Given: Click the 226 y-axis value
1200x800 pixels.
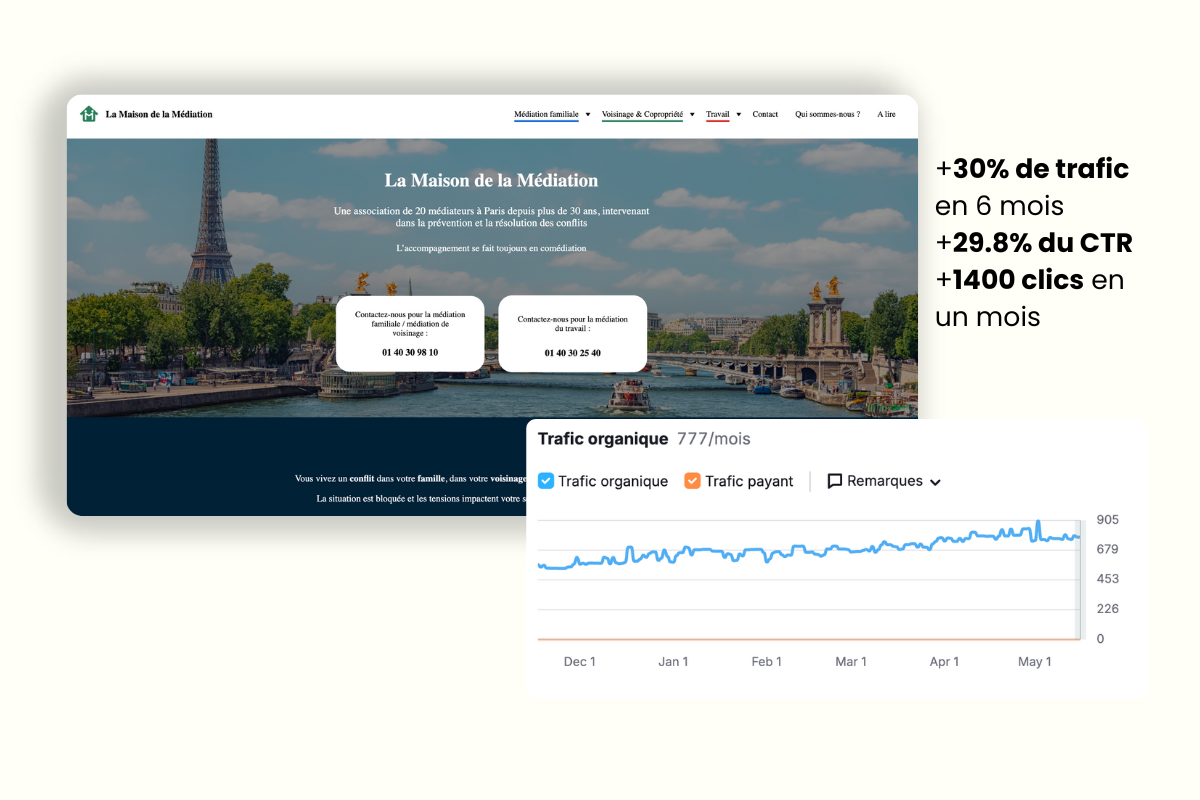Looking at the screenshot, I should [x=1107, y=609].
